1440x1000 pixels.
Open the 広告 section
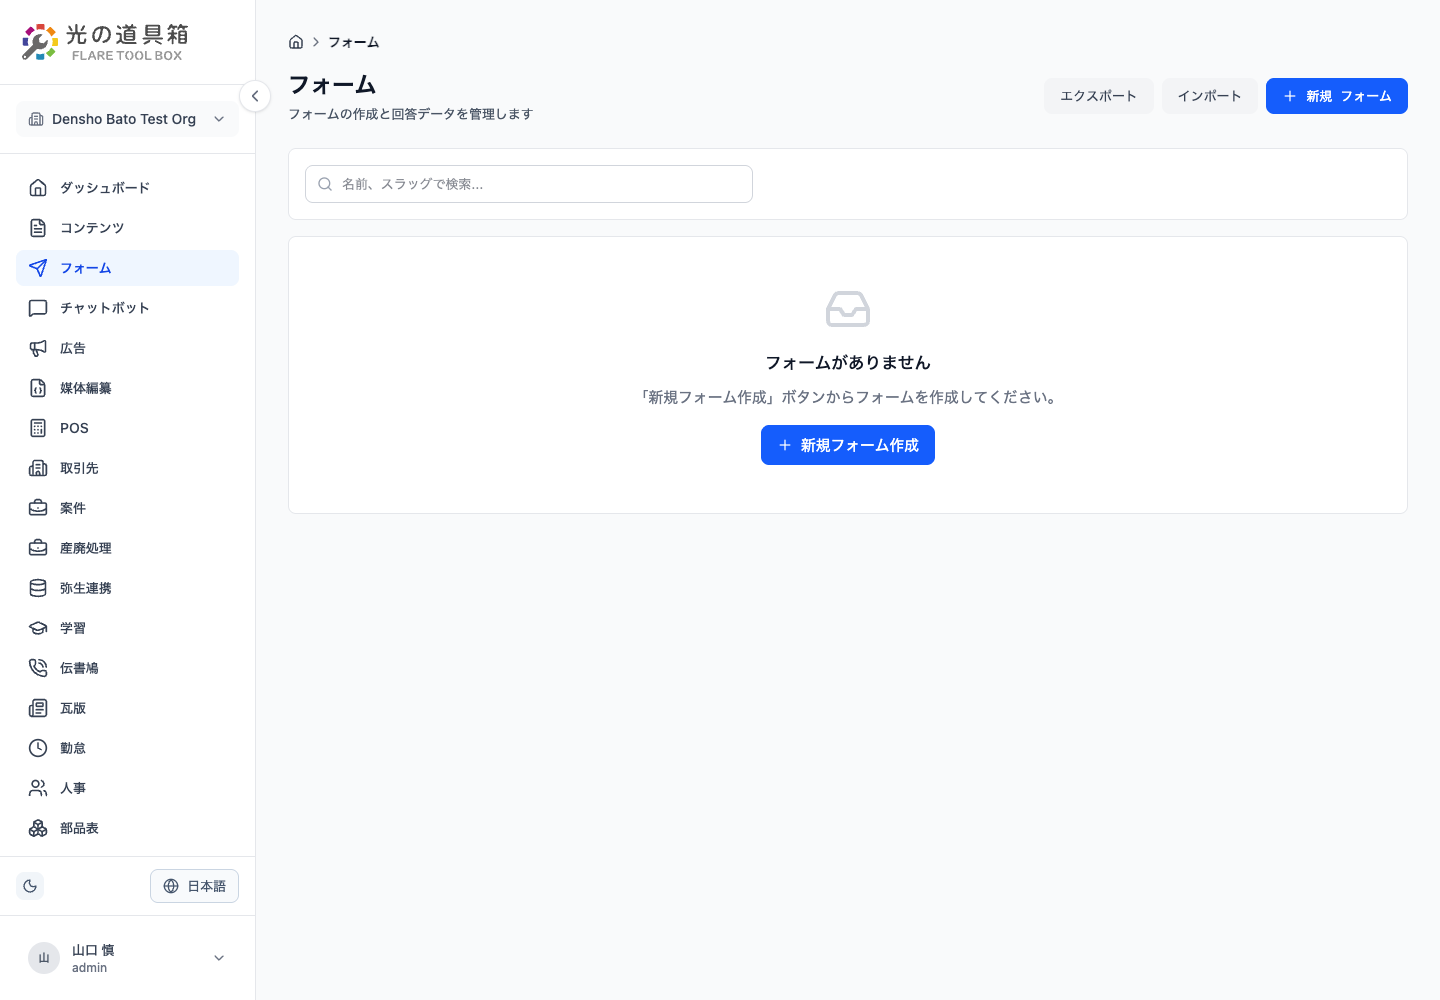coord(128,348)
